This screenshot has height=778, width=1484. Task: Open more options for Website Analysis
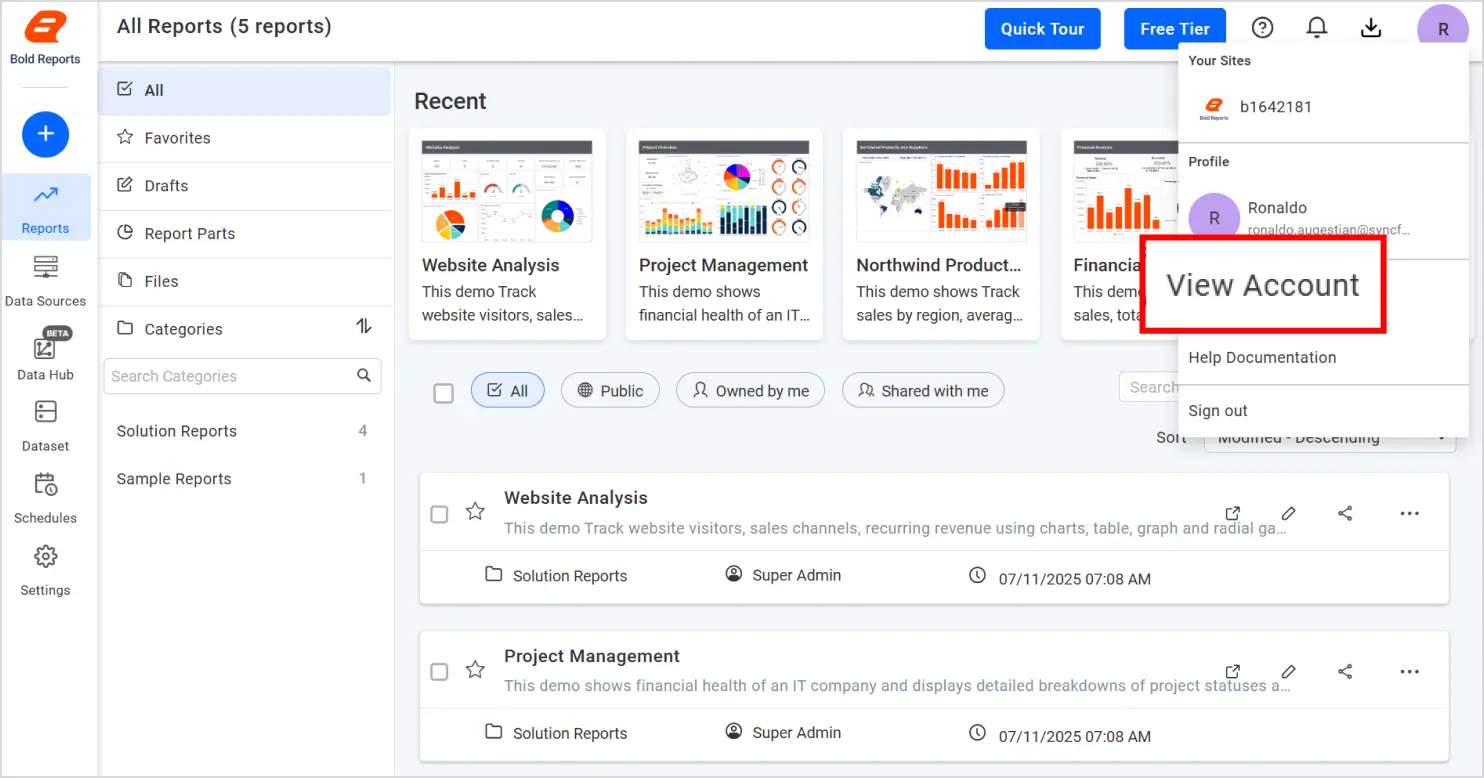[x=1409, y=513]
